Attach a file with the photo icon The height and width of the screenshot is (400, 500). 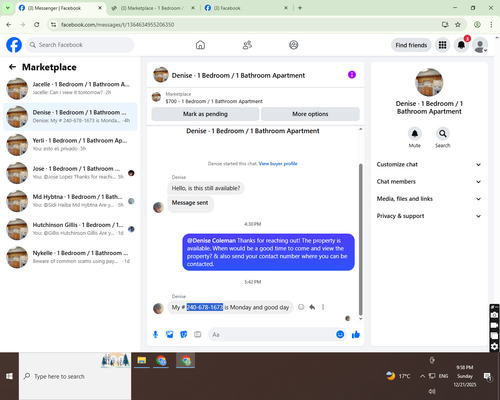[x=170, y=334]
